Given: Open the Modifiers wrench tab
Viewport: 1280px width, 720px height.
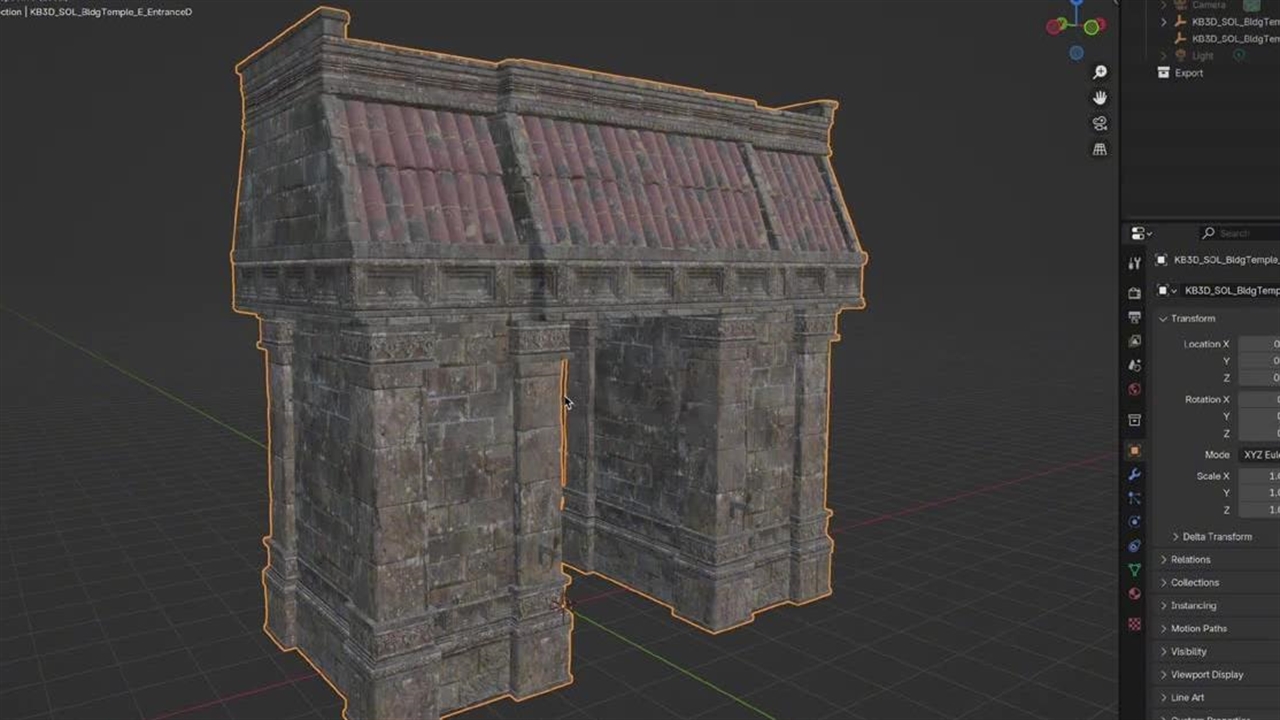Looking at the screenshot, I should (x=1134, y=474).
